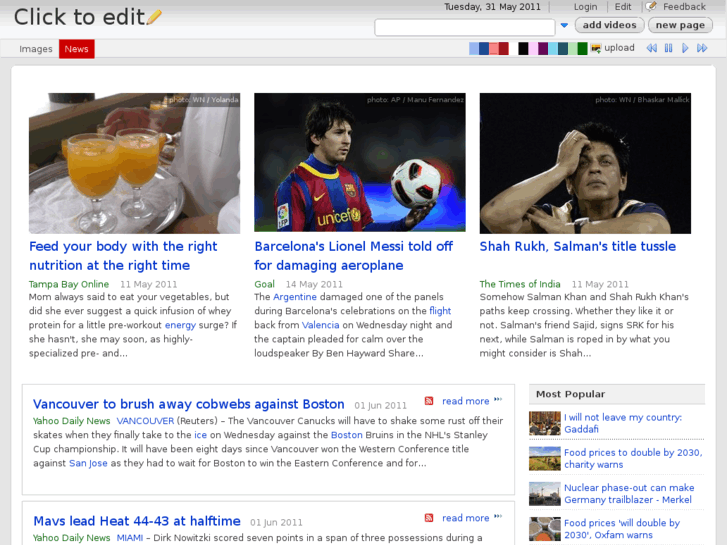Click the upload picture icon

click(x=596, y=48)
